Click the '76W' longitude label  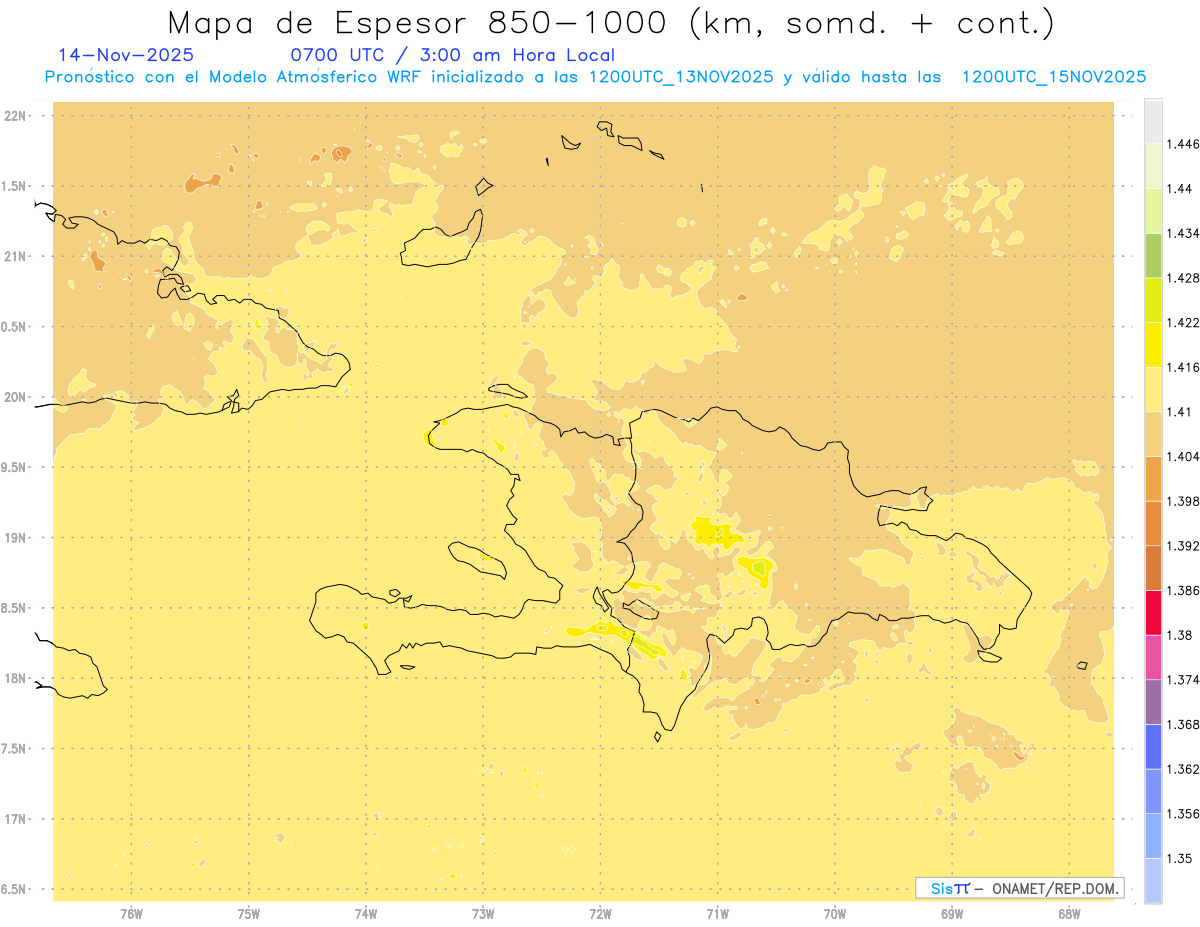point(131,913)
